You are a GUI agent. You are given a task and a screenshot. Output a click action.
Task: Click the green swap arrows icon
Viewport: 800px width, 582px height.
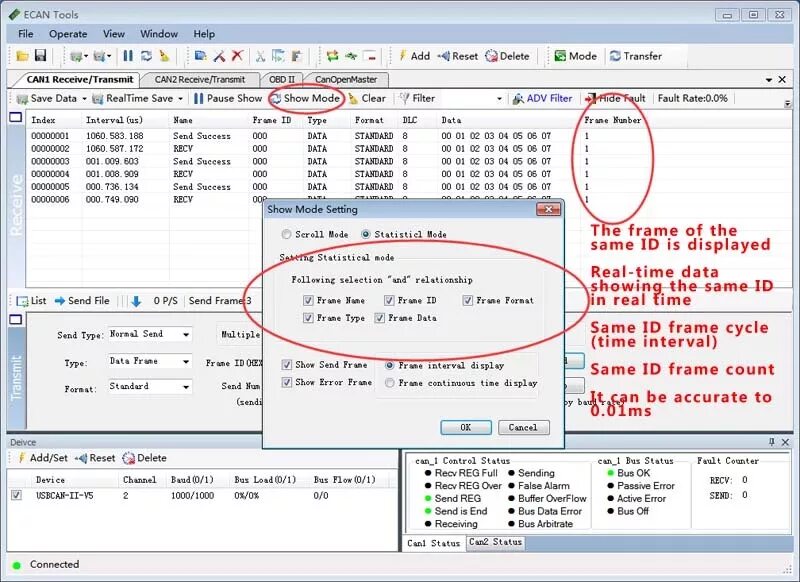(x=333, y=56)
